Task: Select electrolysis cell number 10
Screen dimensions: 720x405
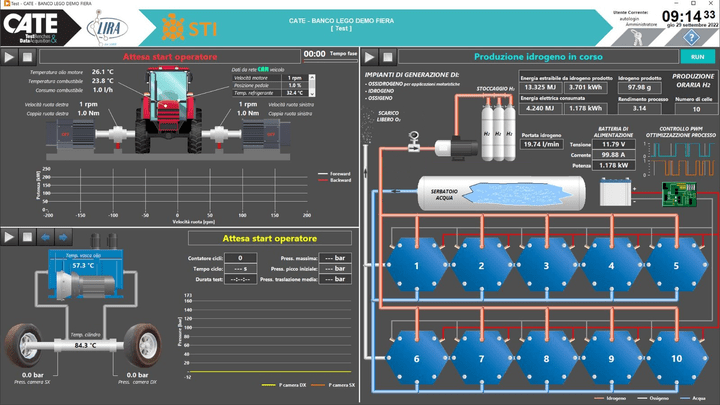Action: point(676,357)
